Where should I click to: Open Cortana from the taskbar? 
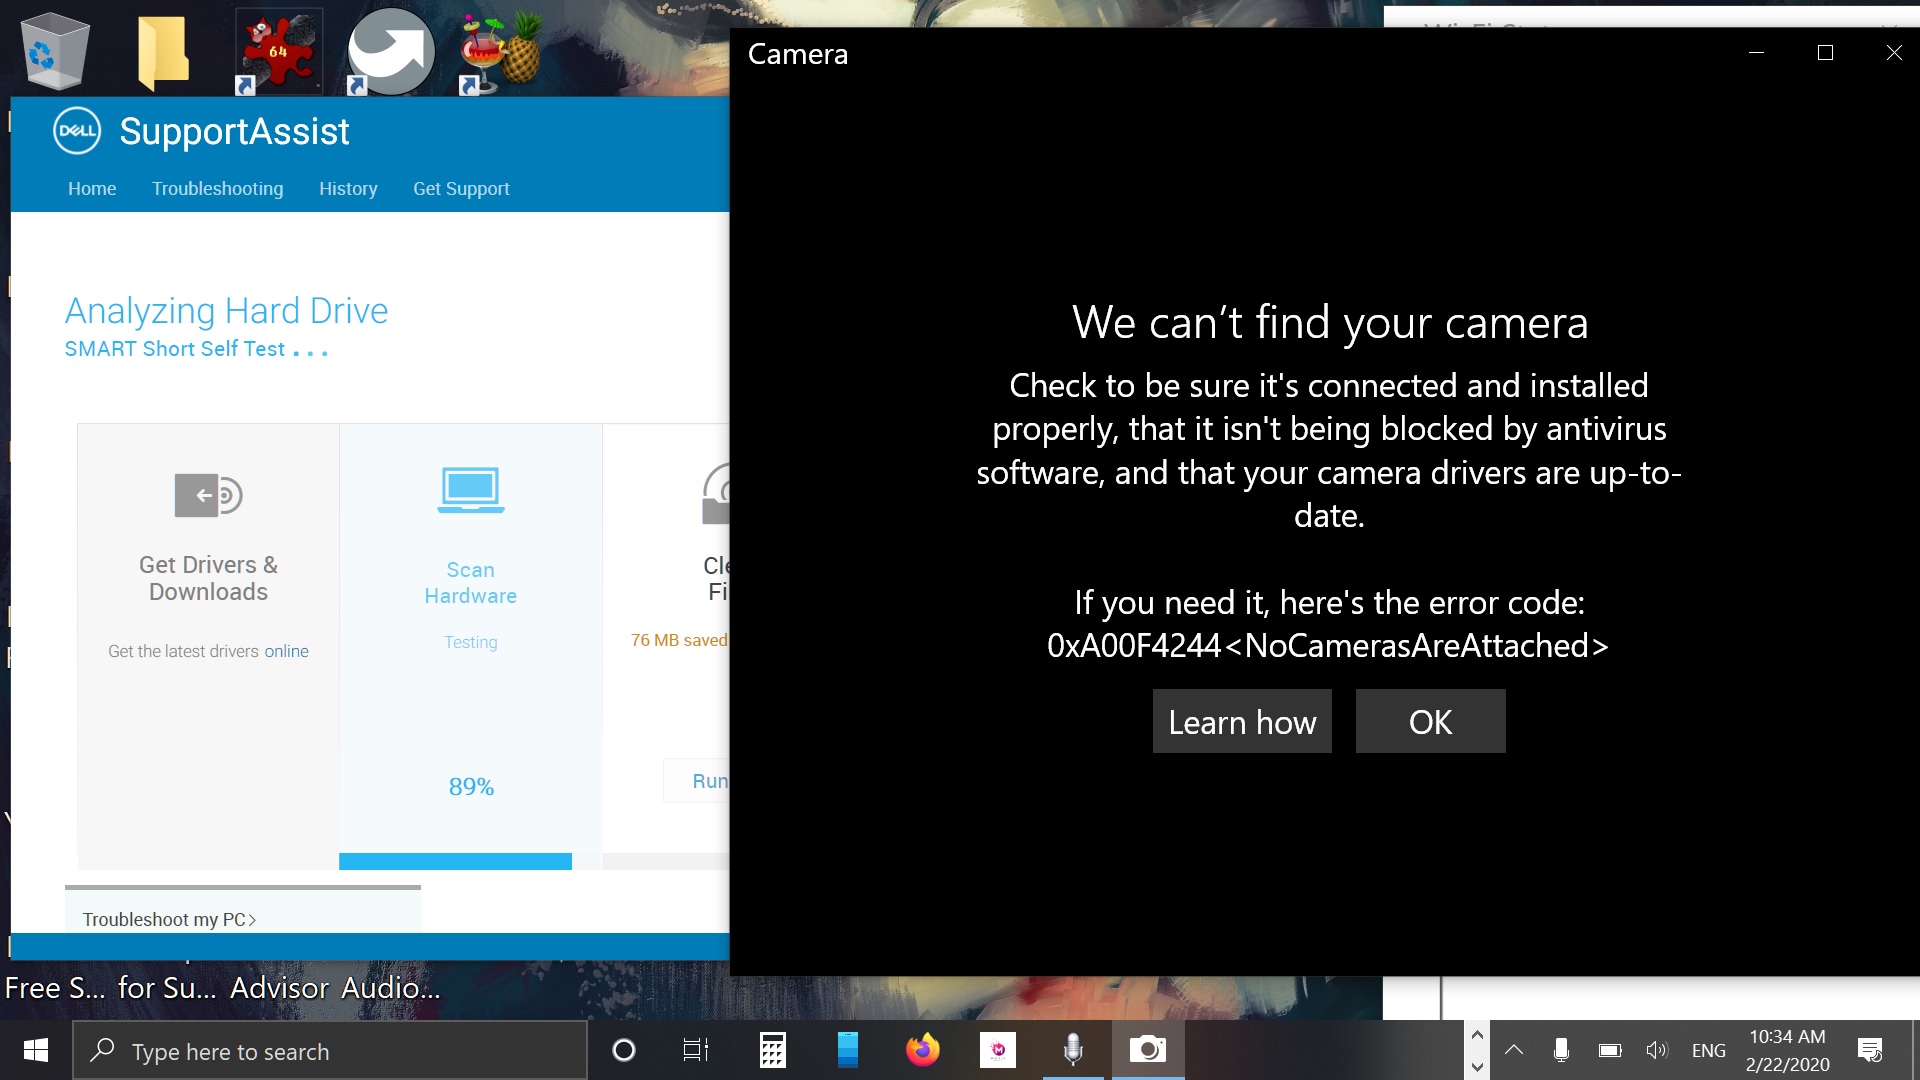click(623, 1050)
